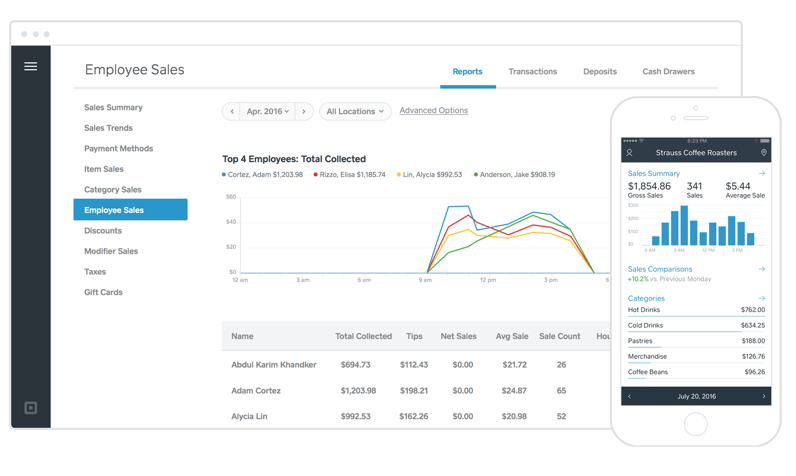Click red legend dot for Rizzo, Elisa

pos(316,175)
